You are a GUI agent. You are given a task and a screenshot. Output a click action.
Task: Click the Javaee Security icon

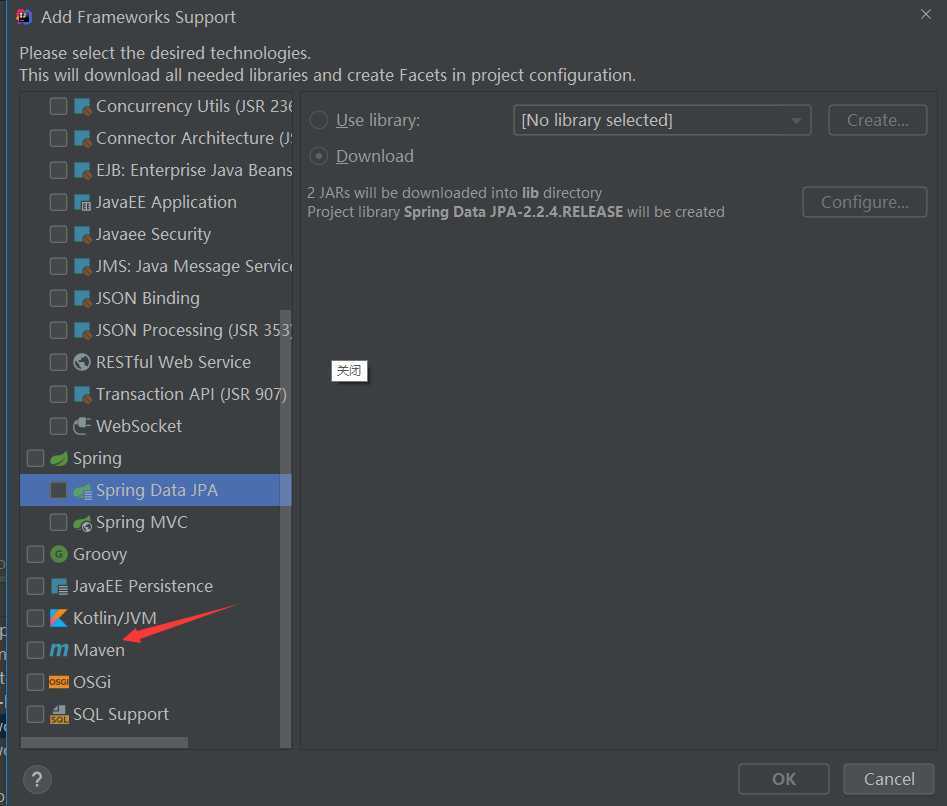82,234
